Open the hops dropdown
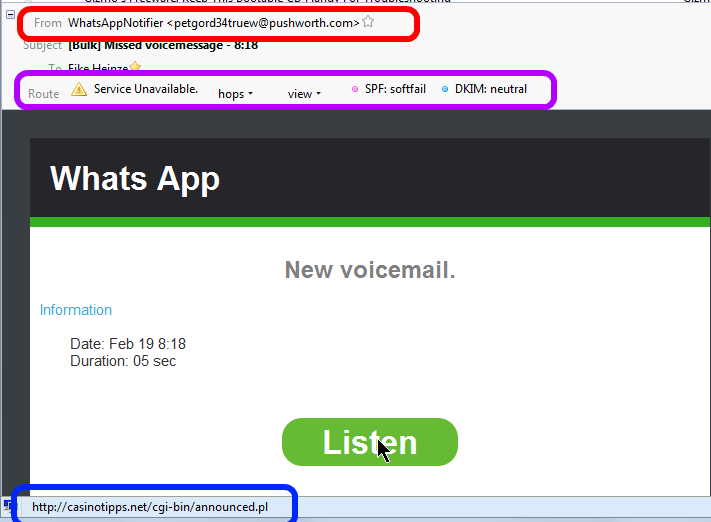Screen dimensions: 711x522 tap(235, 94)
